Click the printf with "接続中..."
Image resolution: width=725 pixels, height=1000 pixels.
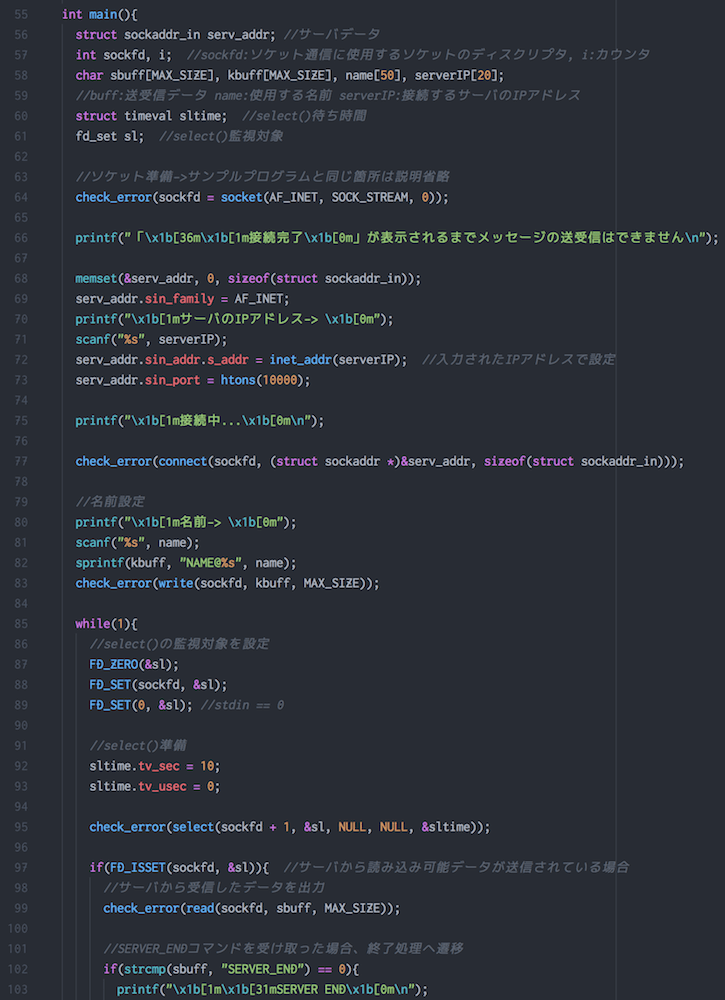[200, 421]
